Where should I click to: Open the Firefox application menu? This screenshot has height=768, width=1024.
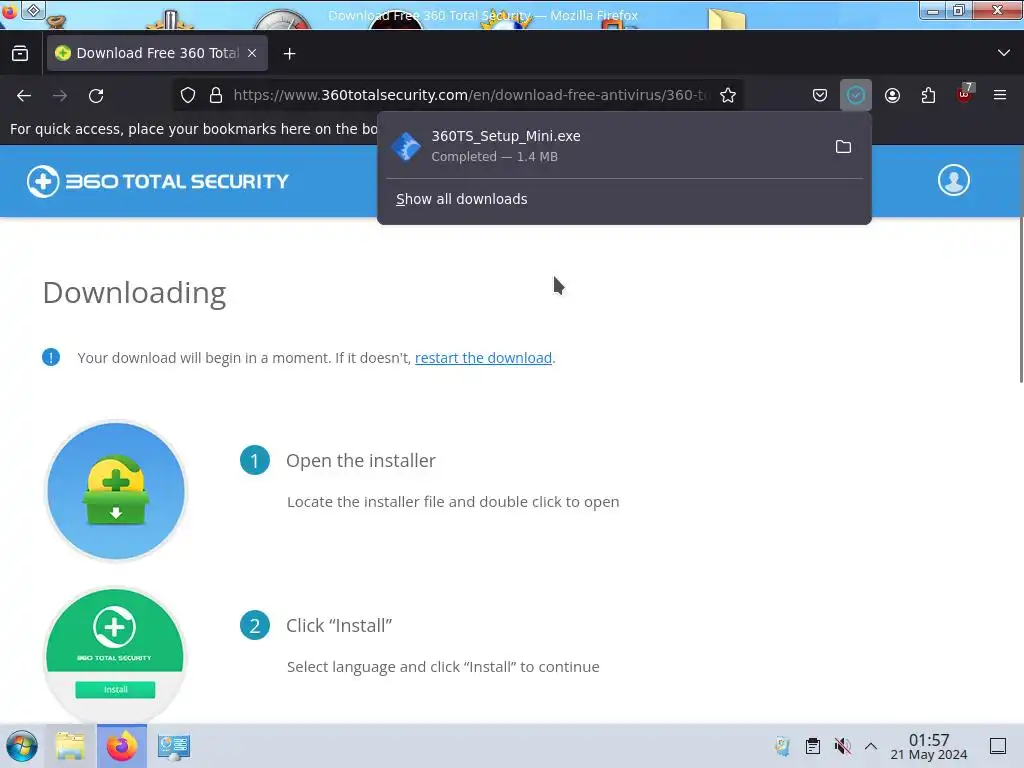tap(1000, 95)
